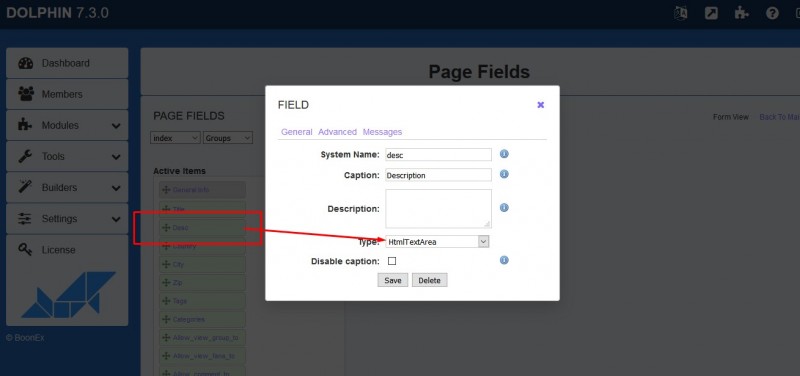Click the move handle on City item
The image size is (800, 376).
tap(166, 265)
